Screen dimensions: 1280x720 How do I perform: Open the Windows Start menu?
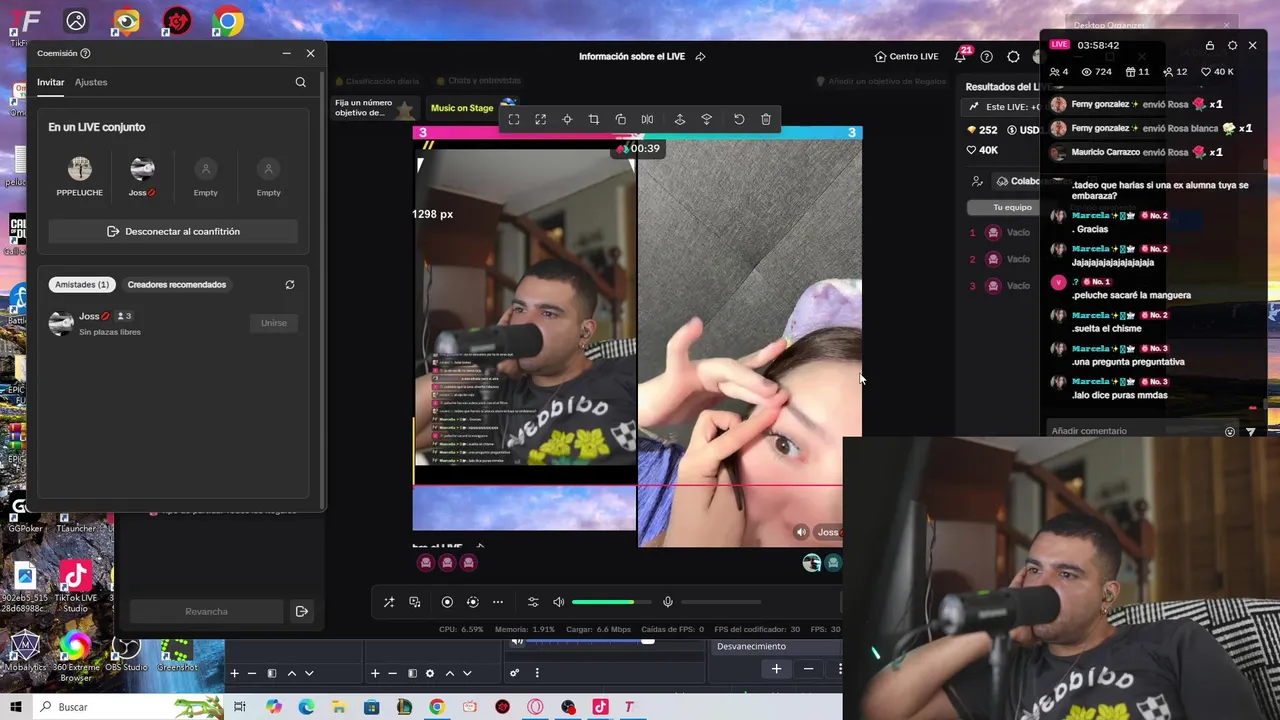tap(16, 707)
